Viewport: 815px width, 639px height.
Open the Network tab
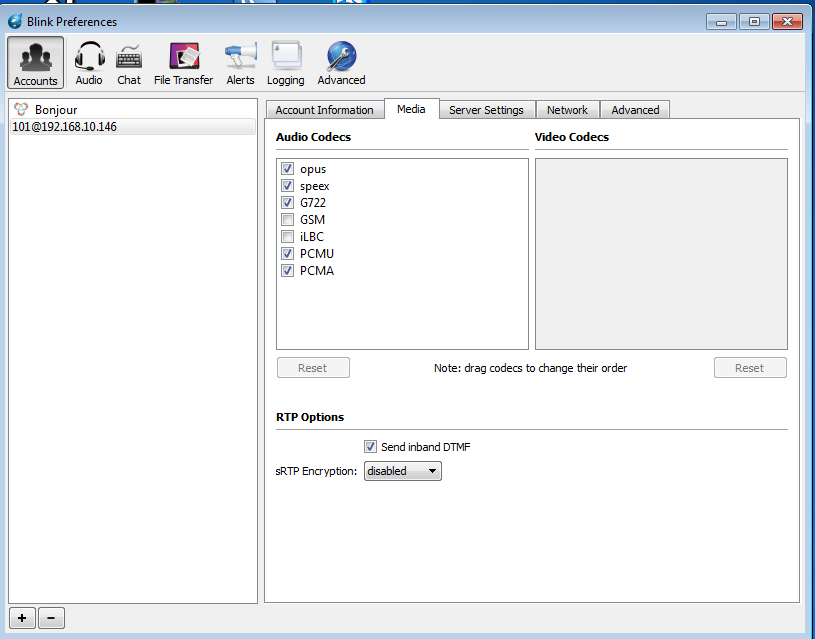[x=567, y=110]
